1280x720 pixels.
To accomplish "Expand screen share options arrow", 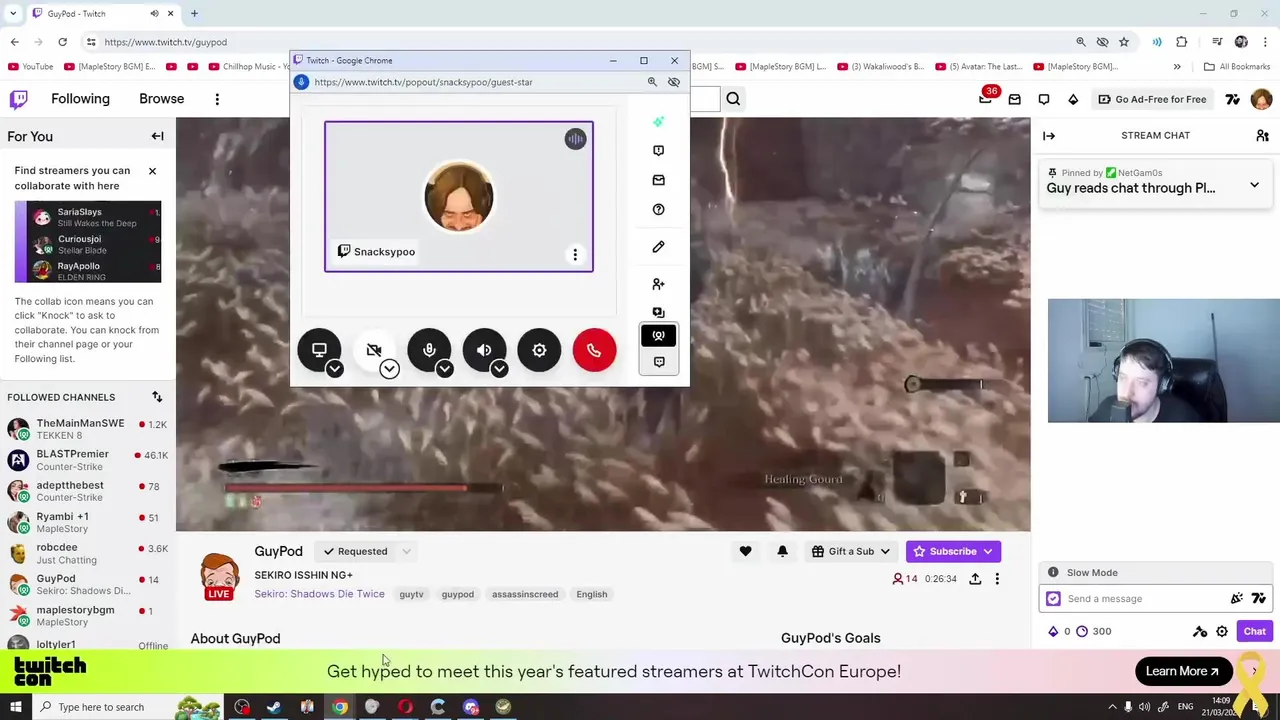I will point(335,369).
